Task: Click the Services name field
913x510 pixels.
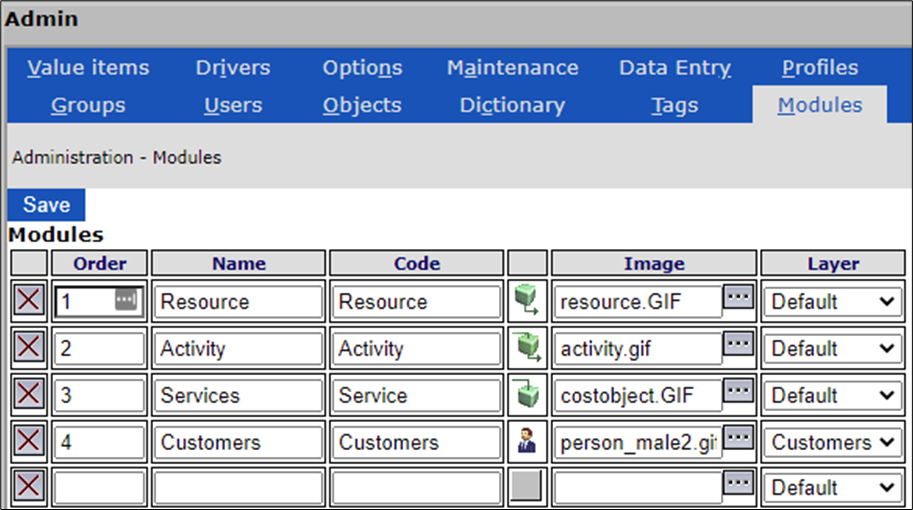Action: click(238, 395)
